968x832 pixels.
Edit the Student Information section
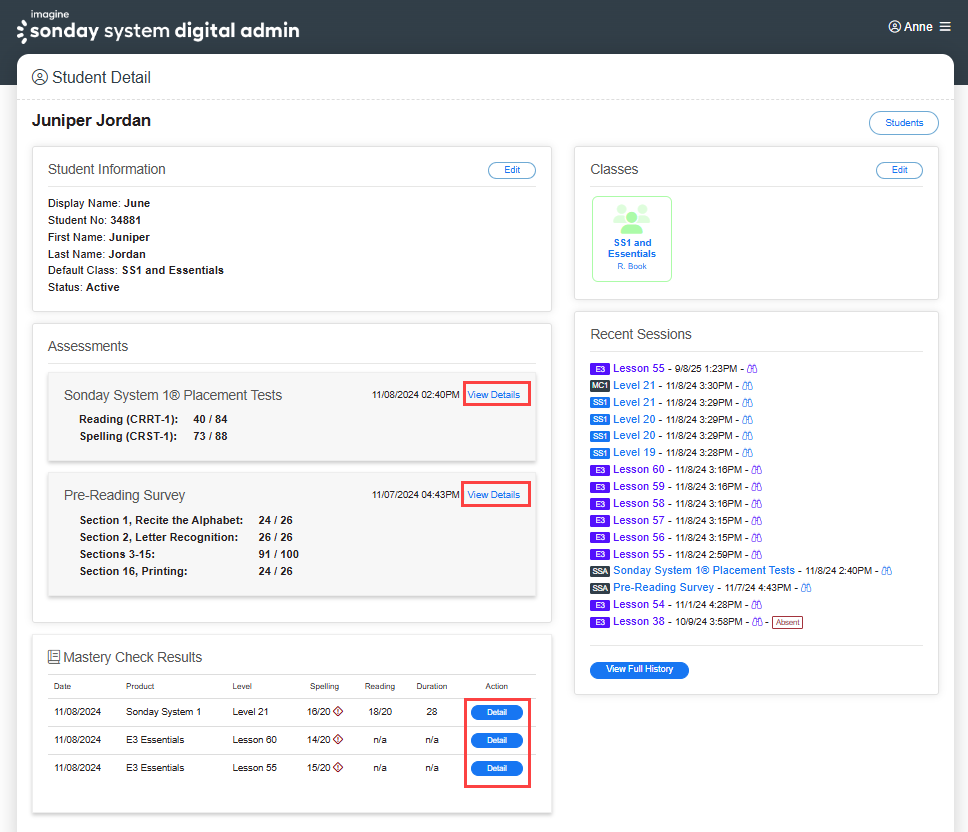(511, 170)
